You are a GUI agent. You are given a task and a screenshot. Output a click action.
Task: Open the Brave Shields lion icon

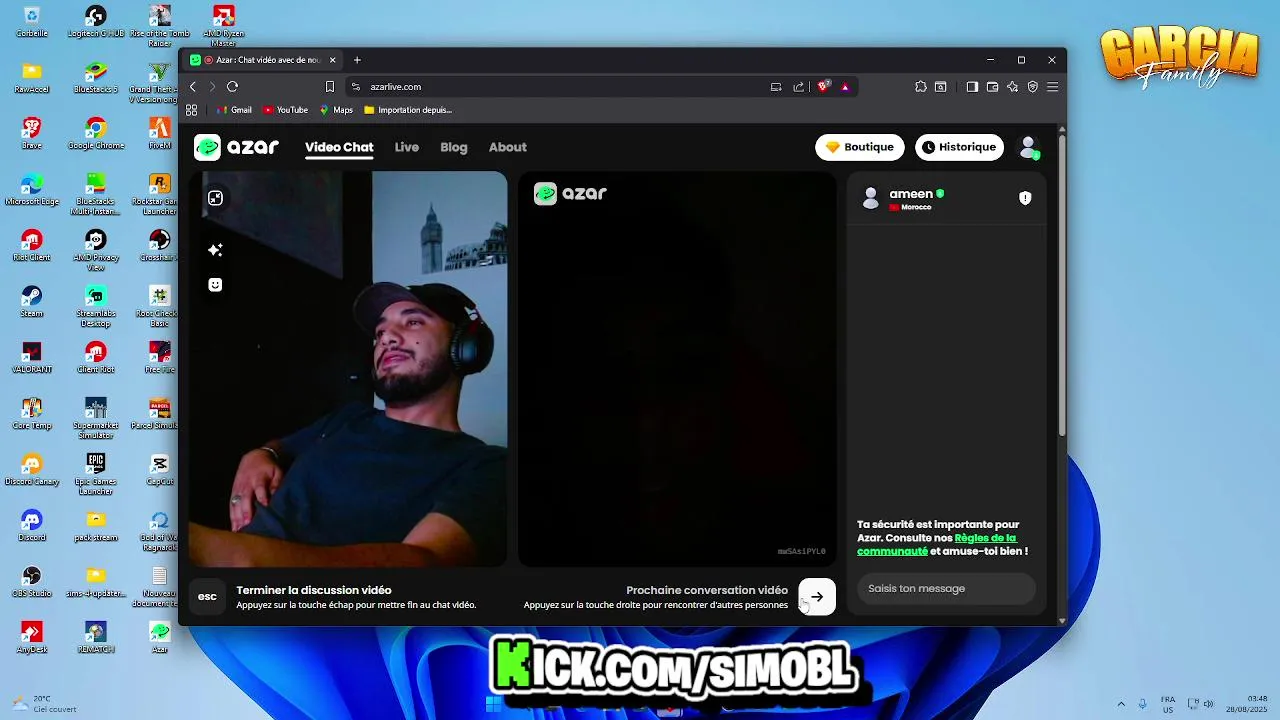coord(824,87)
